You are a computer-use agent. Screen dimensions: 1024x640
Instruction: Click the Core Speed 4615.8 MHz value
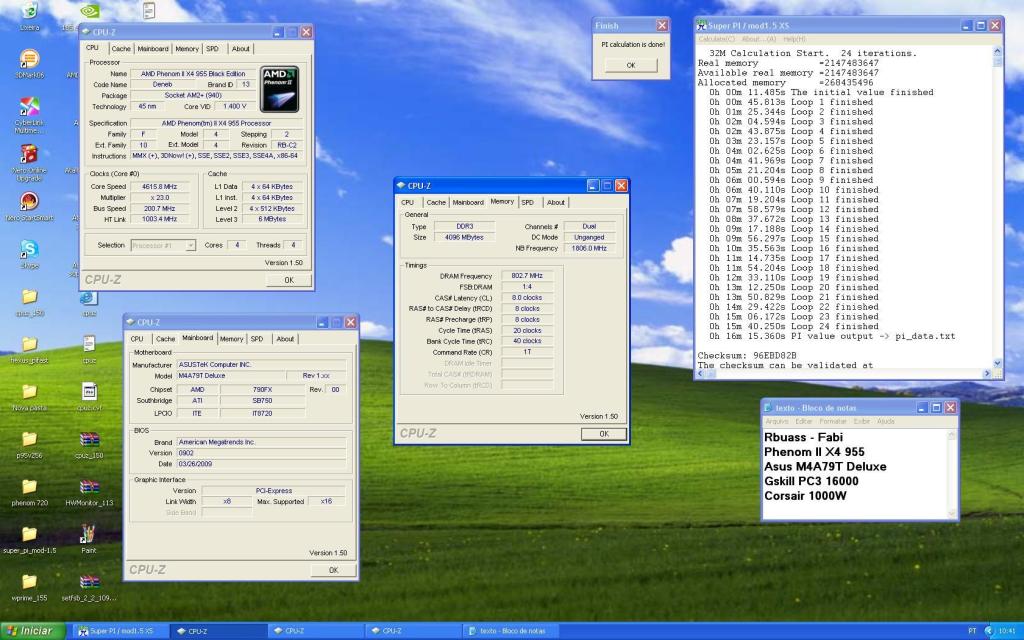pos(159,187)
